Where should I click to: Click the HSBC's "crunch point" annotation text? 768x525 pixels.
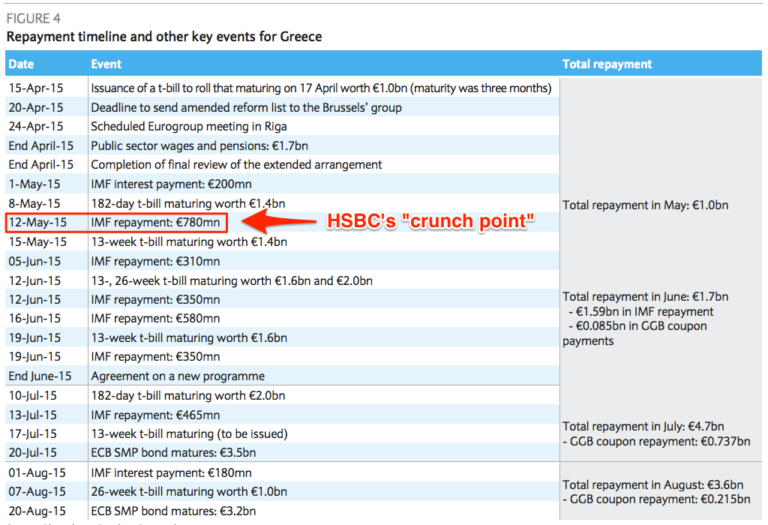(430, 220)
